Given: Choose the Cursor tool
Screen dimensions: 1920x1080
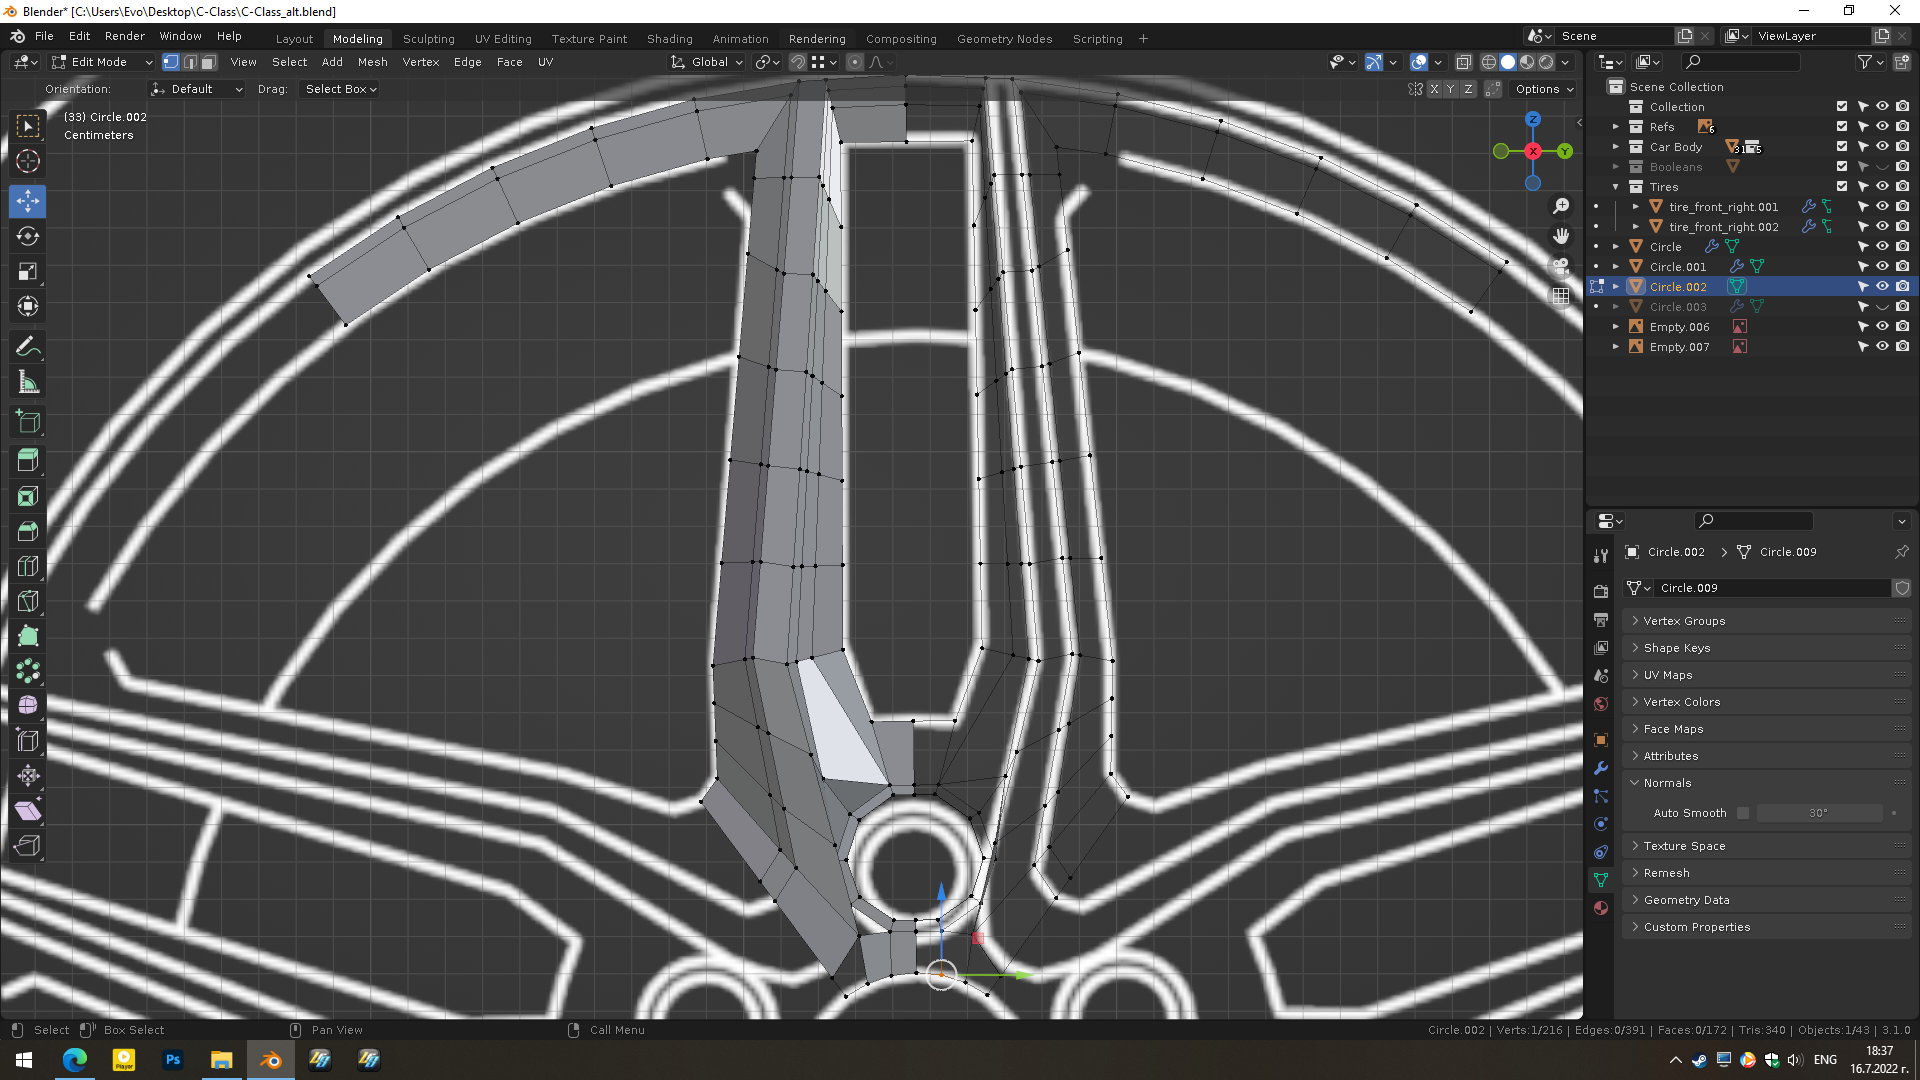Looking at the screenshot, I should [28, 161].
